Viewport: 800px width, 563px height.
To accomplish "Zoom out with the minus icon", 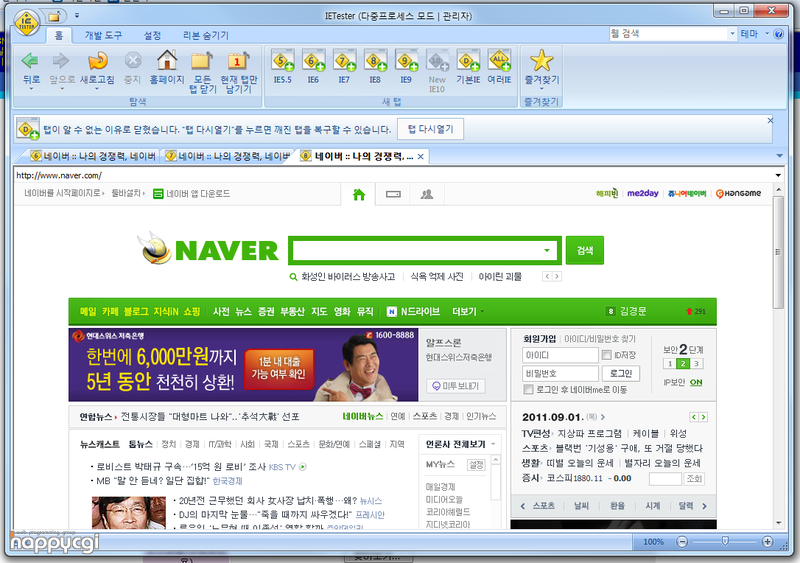I will [x=682, y=542].
